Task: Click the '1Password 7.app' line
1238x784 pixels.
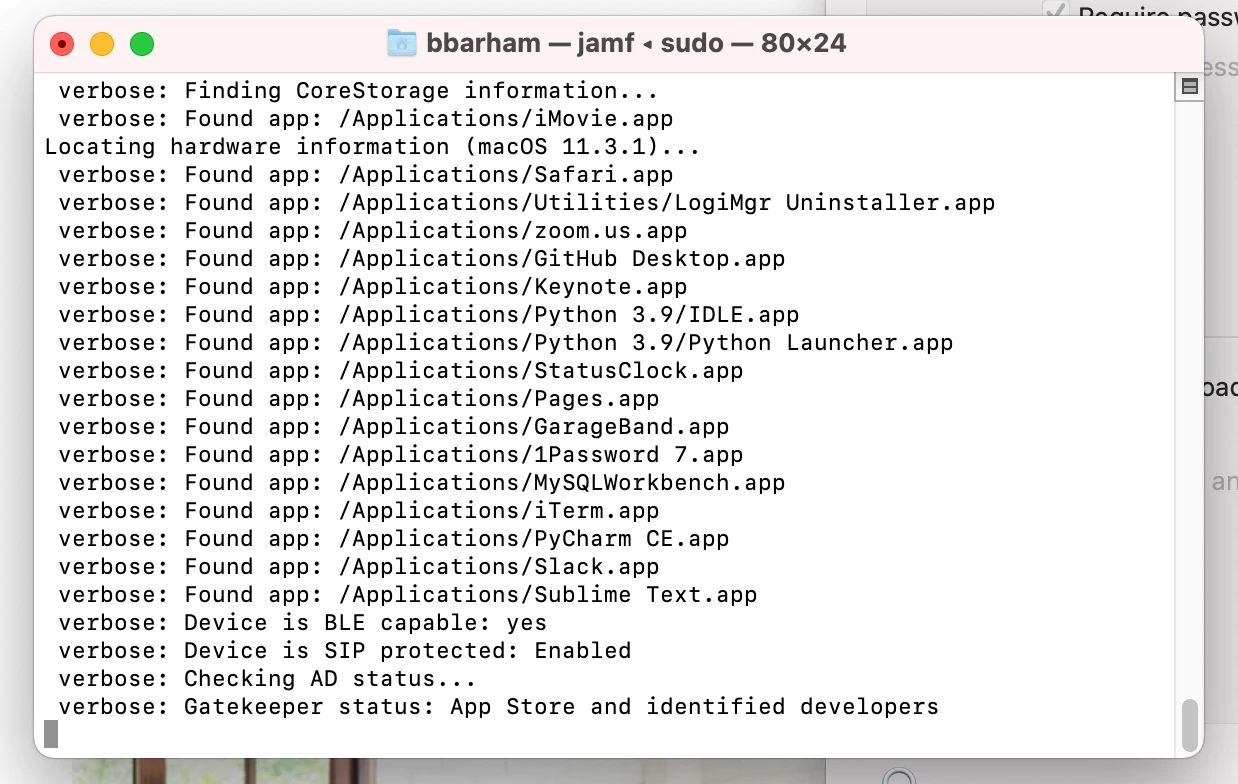Action: coord(401,455)
